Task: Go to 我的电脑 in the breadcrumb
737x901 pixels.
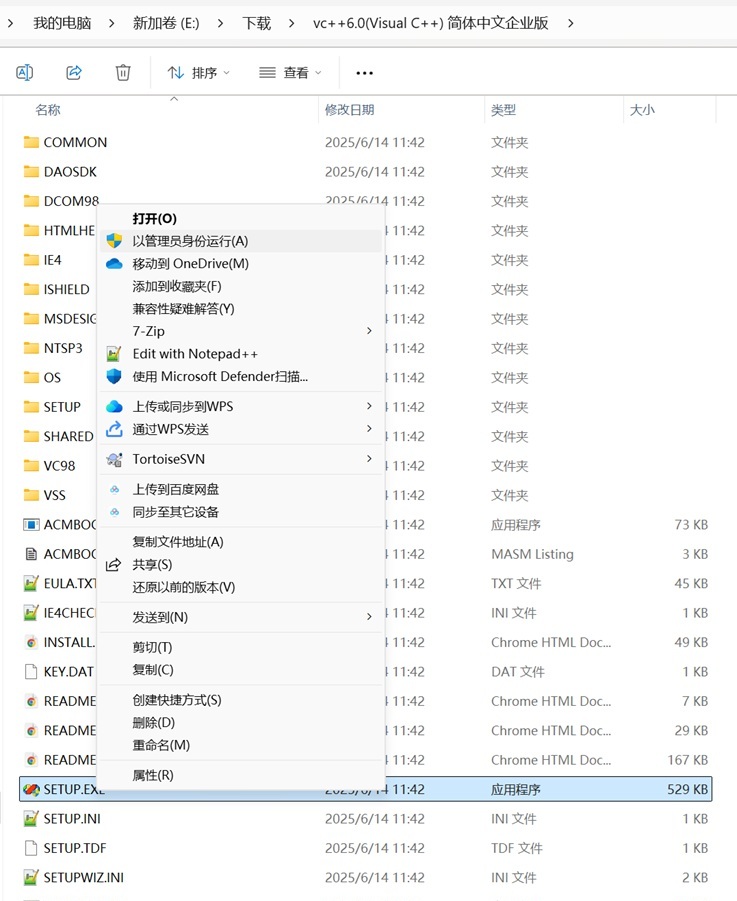Action: click(x=62, y=24)
